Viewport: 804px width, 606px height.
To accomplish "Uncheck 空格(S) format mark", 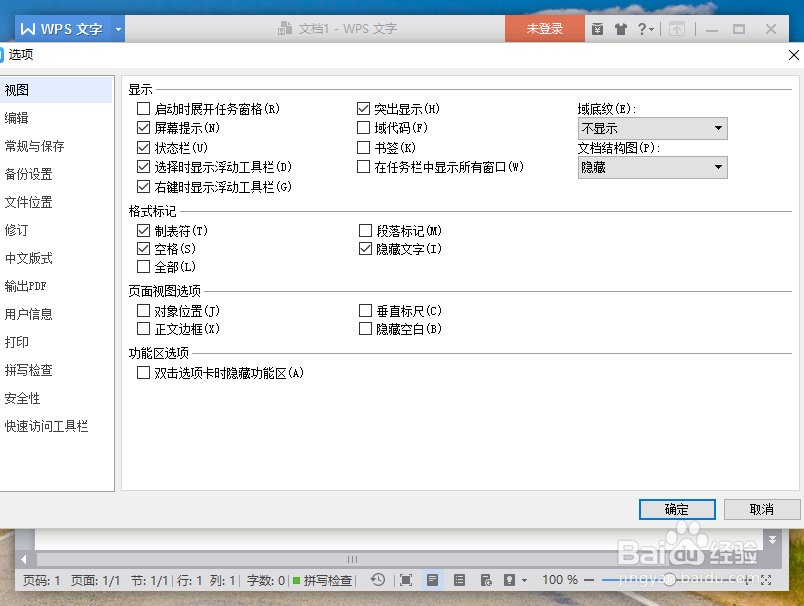I will coord(144,249).
